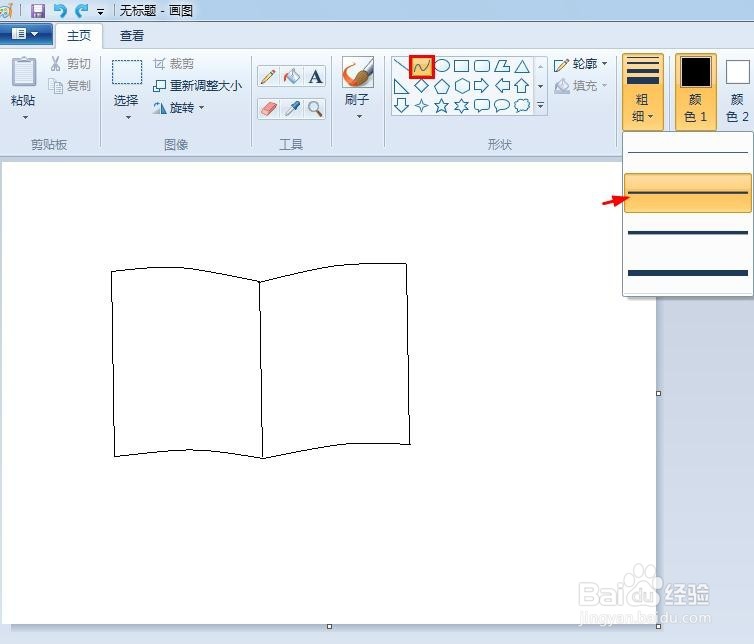Switch to the 查看 tab
The height and width of the screenshot is (644, 754).
coord(132,36)
